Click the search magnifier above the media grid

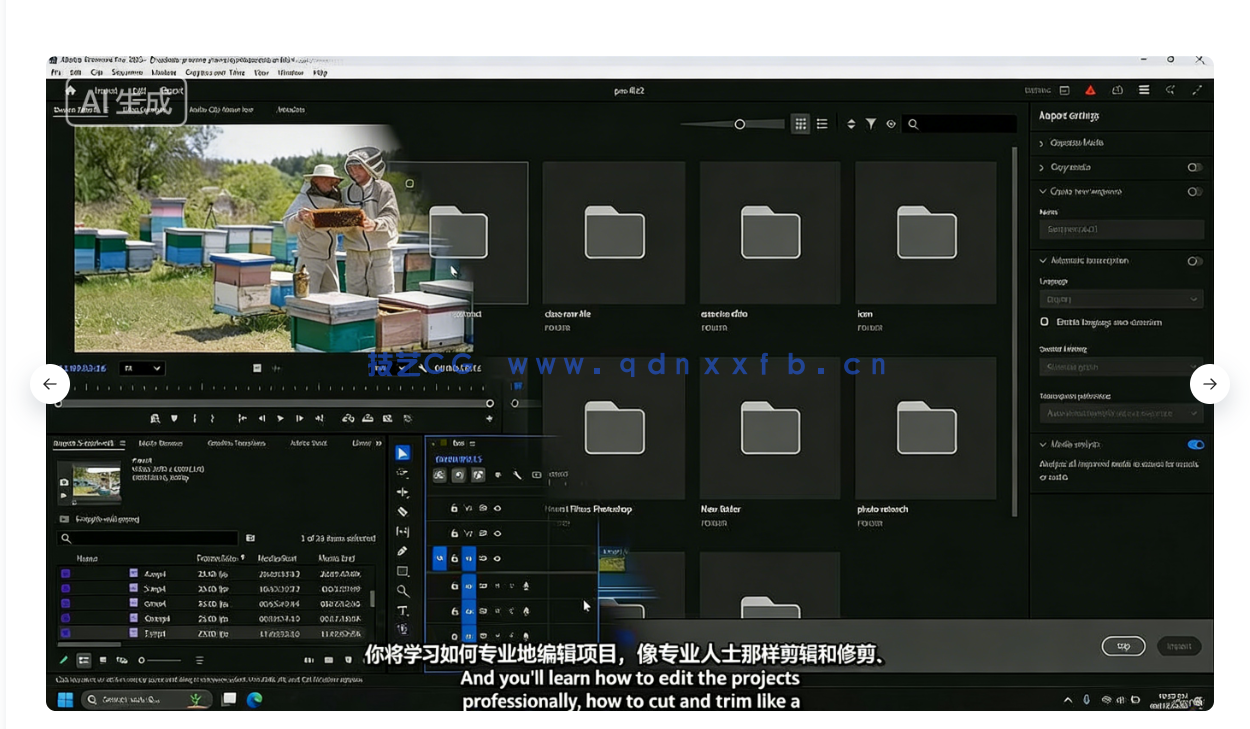[913, 124]
